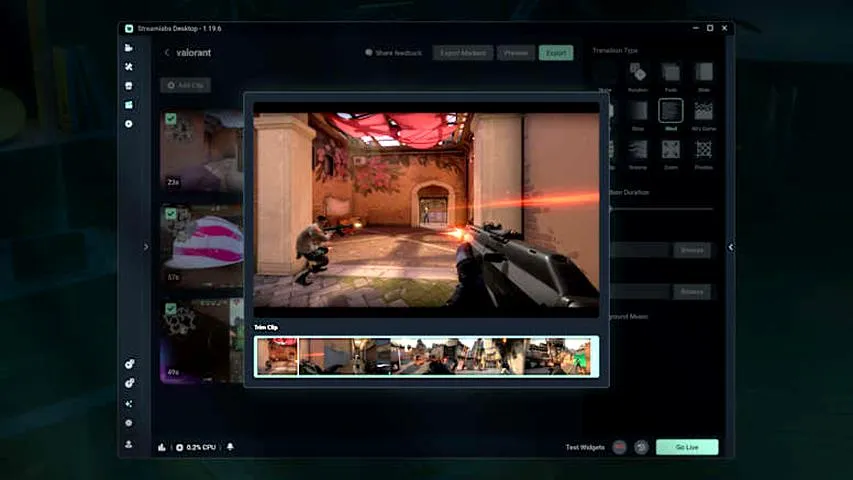Screen dimensions: 853x480
Task: Collapse the right panel with arrow
Action: coord(730,247)
